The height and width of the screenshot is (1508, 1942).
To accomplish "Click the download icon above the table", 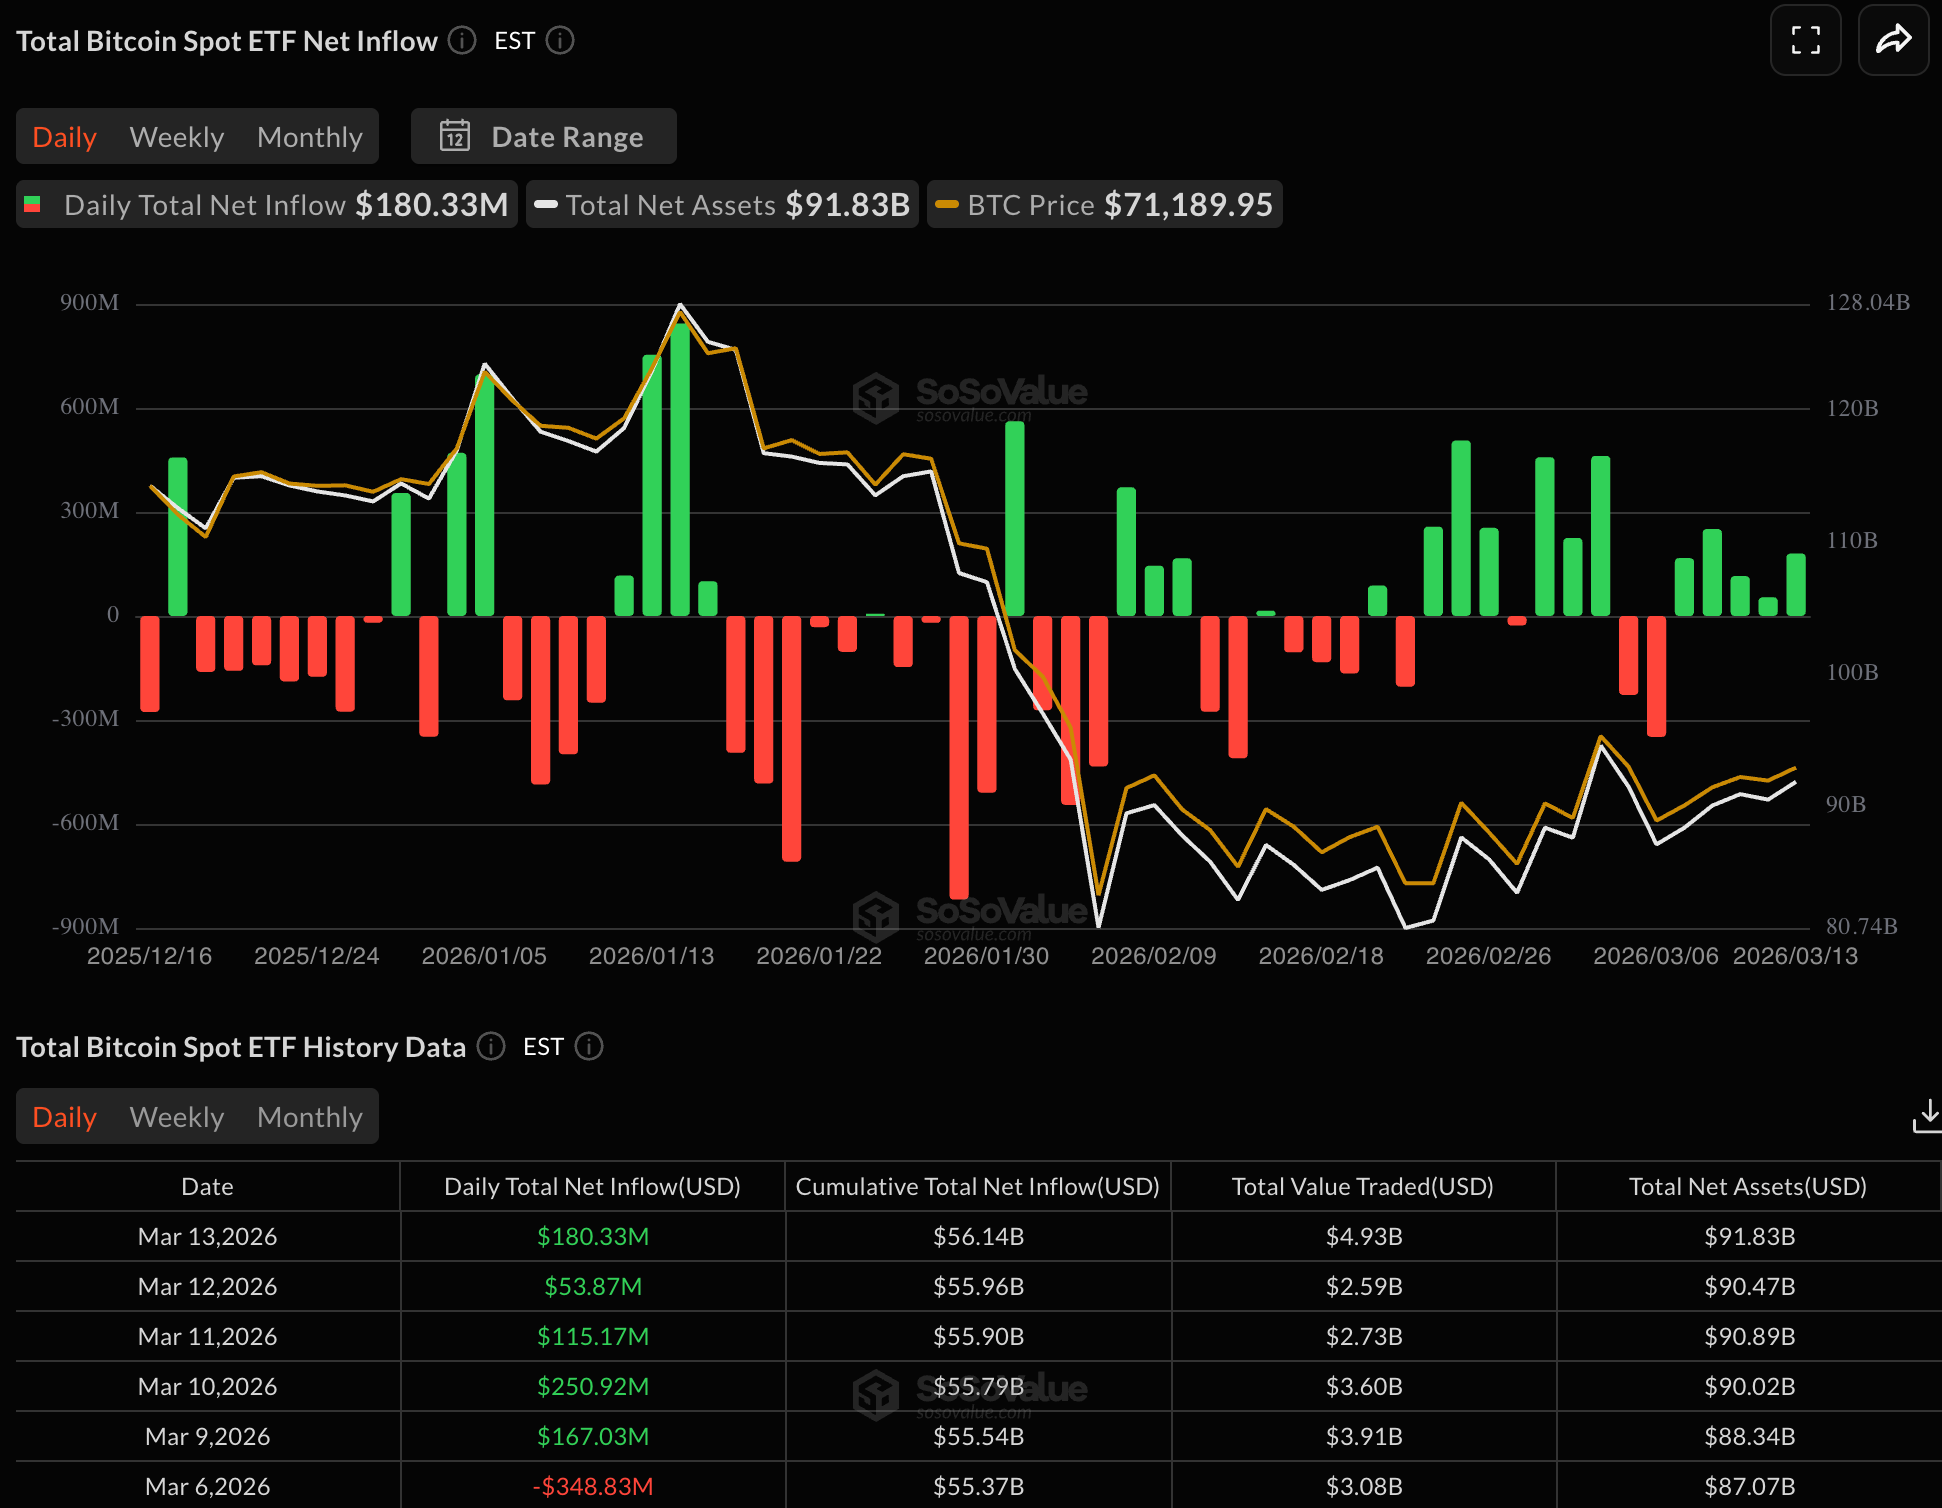I will click(x=1927, y=1115).
